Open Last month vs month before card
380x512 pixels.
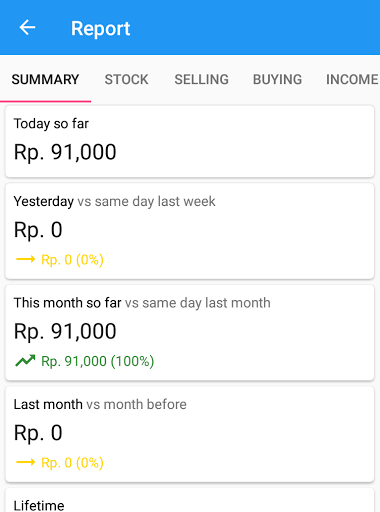190,434
